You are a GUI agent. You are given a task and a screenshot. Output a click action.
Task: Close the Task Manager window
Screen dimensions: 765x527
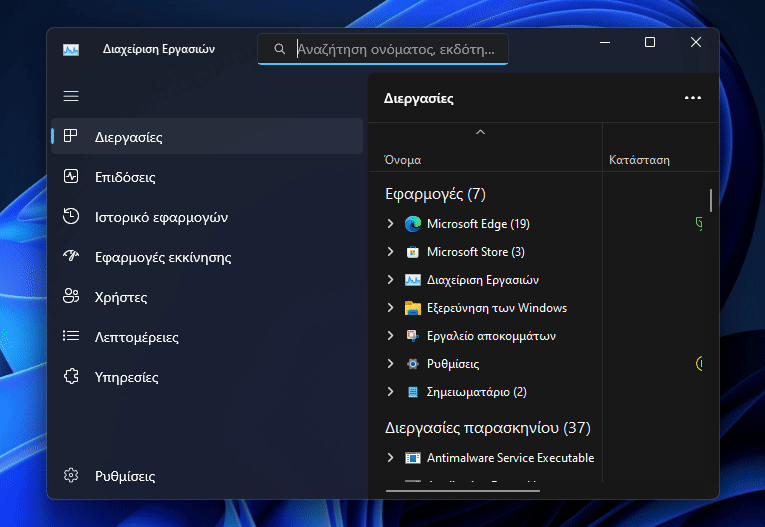(x=696, y=42)
